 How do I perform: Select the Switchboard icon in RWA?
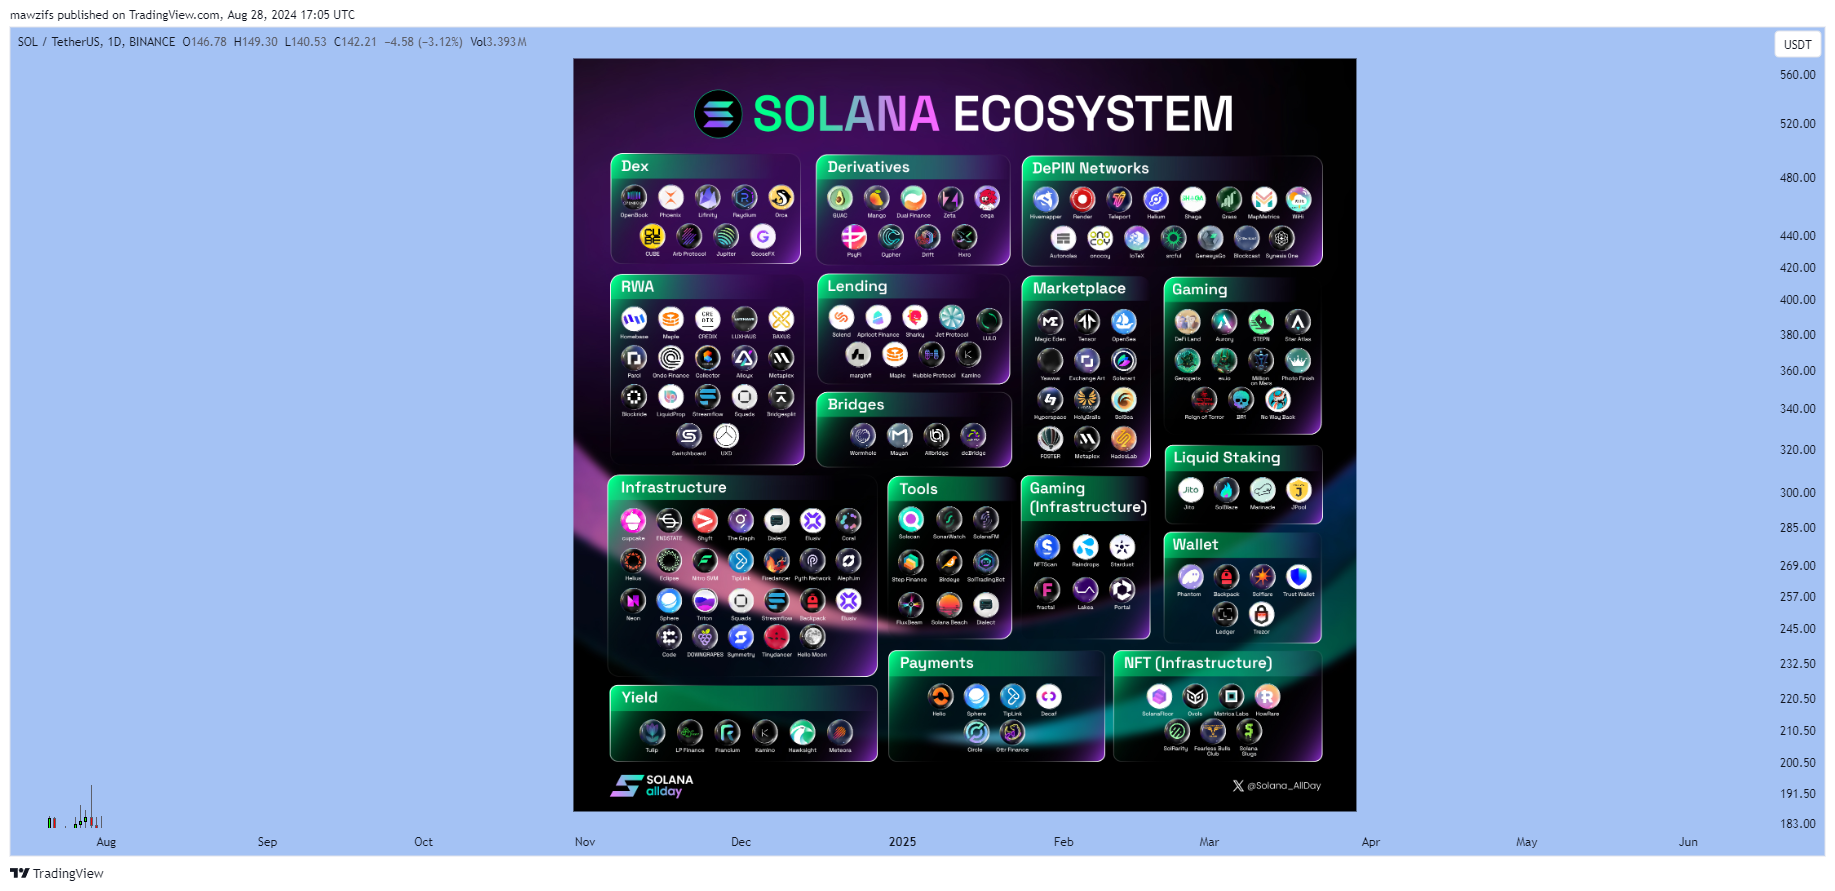[x=689, y=435]
